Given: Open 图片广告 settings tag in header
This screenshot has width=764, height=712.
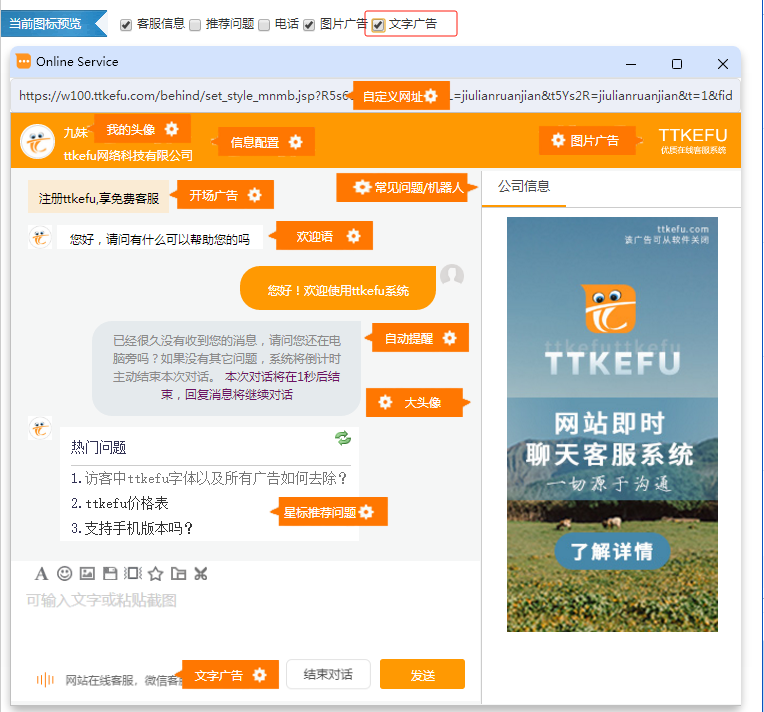Looking at the screenshot, I should [587, 141].
